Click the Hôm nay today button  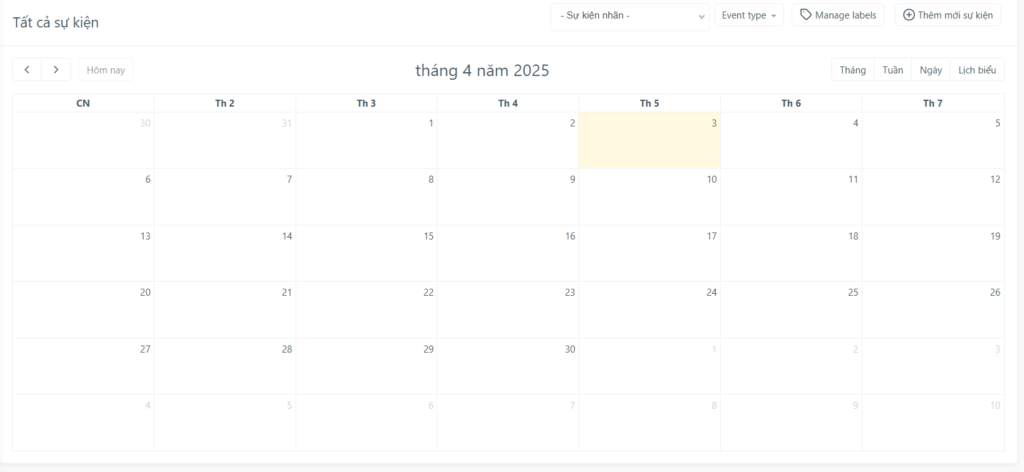[x=106, y=70]
